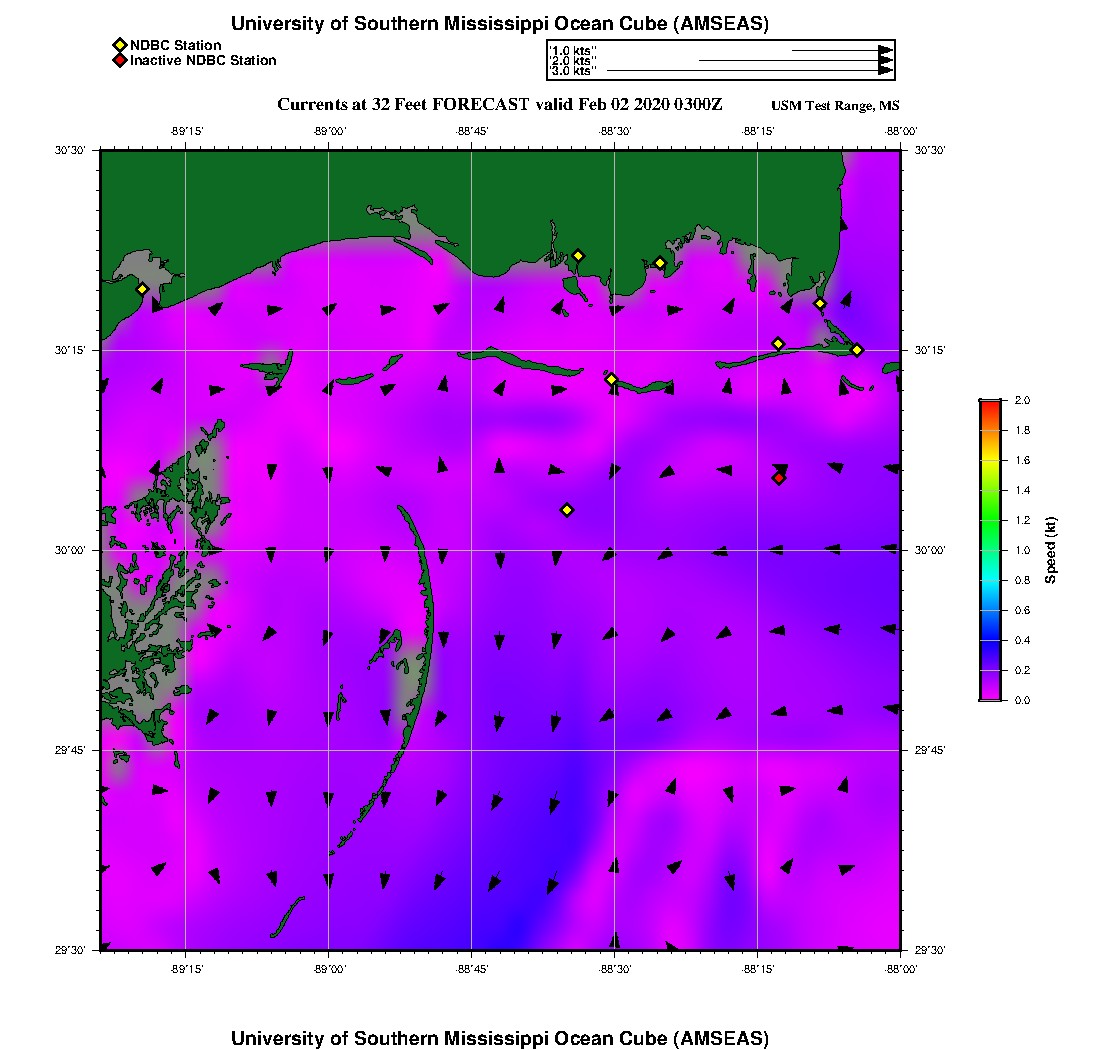1100x1050 pixels.
Task: Select yellow station marker at bay entrance near 30°18'
Action: click(x=819, y=304)
